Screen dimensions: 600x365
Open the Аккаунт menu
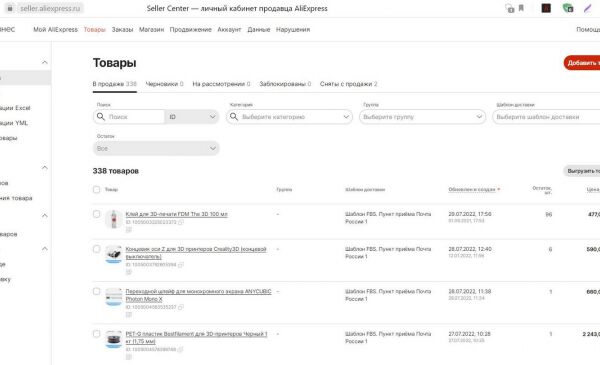229,29
